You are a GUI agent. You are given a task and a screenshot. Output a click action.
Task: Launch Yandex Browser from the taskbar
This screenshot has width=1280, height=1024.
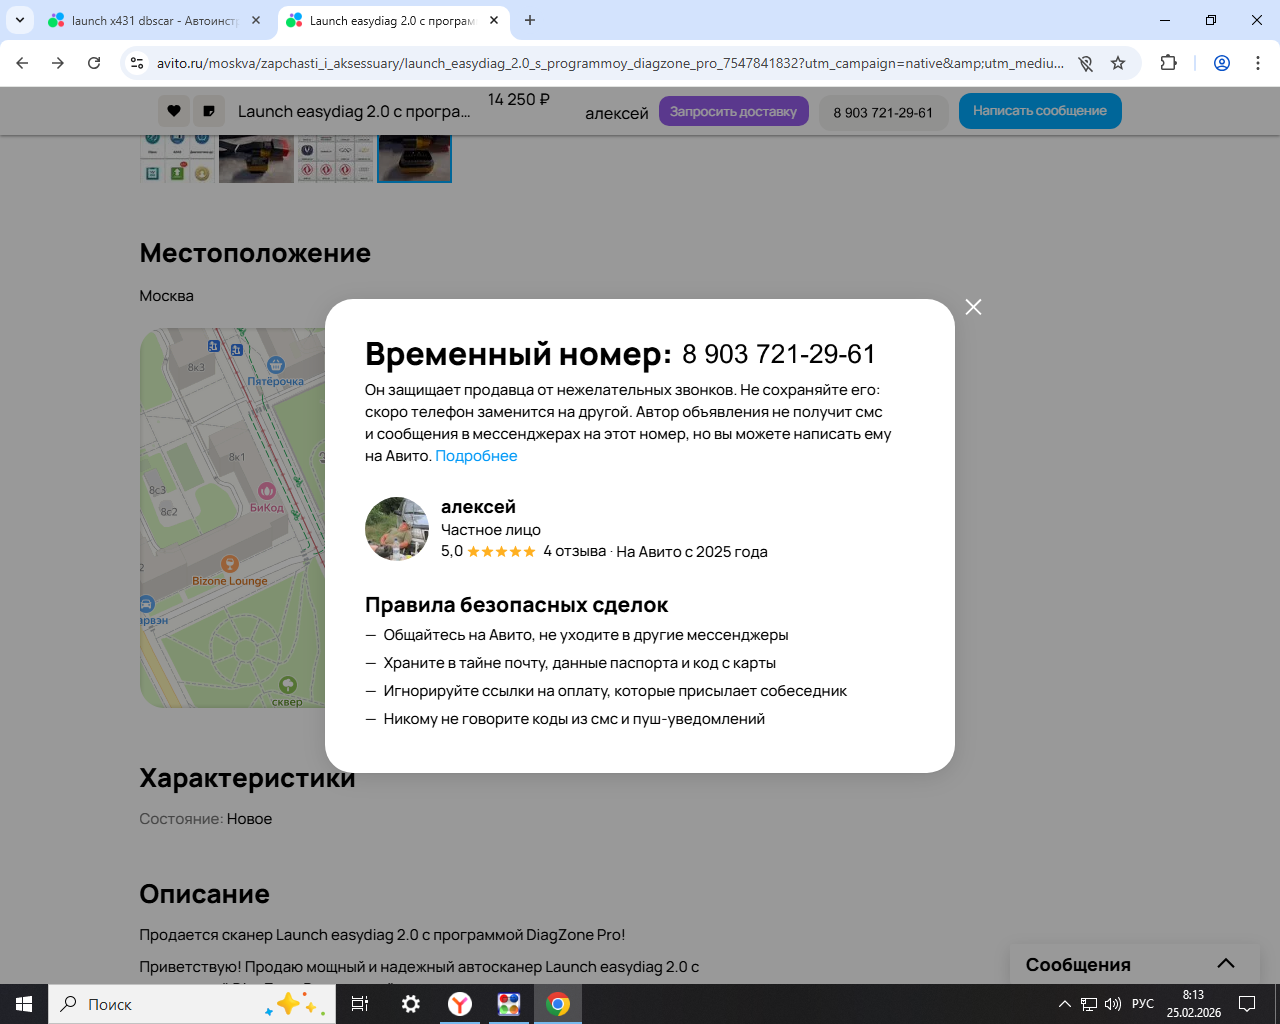pyautogui.click(x=460, y=1004)
